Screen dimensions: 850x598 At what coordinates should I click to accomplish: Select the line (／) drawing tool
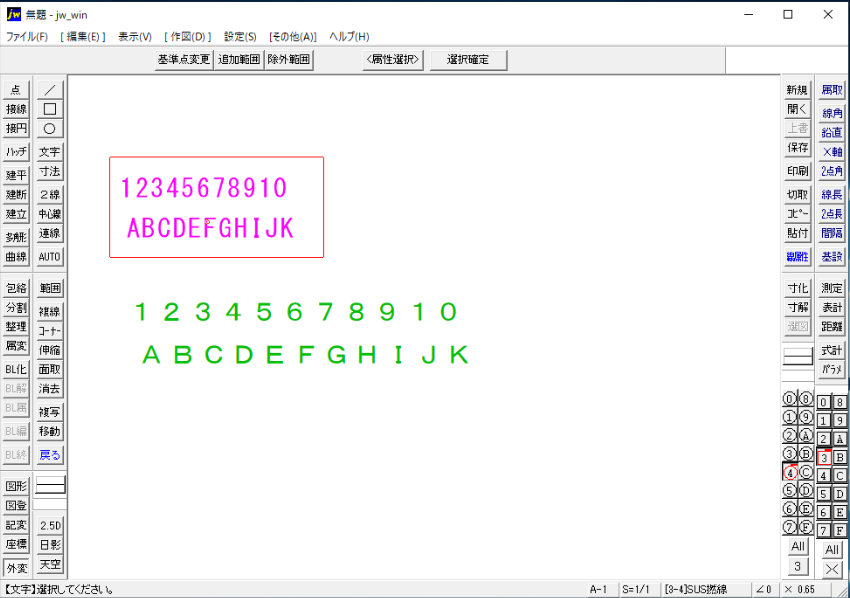click(x=49, y=89)
